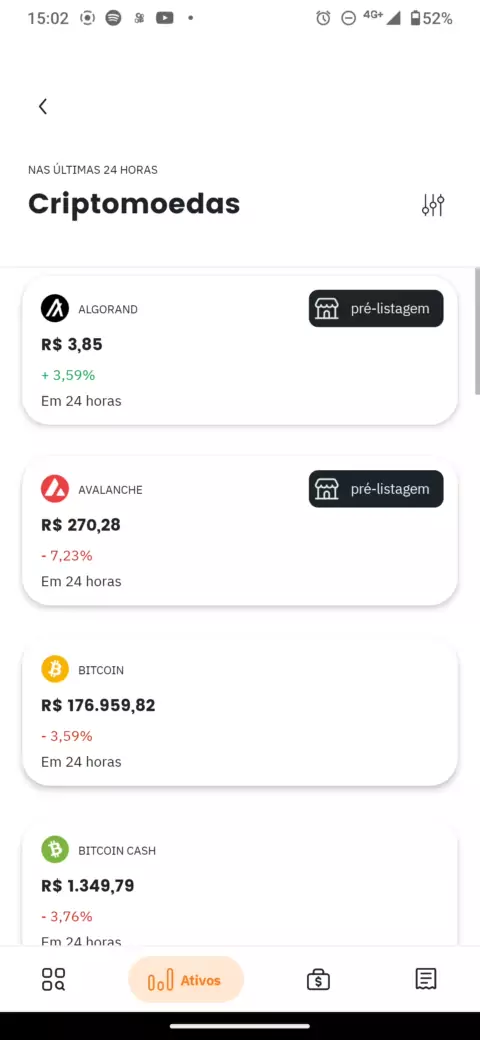This screenshot has height=1040, width=480.
Task: Tap the Algorand coin logo
Action: (x=55, y=308)
